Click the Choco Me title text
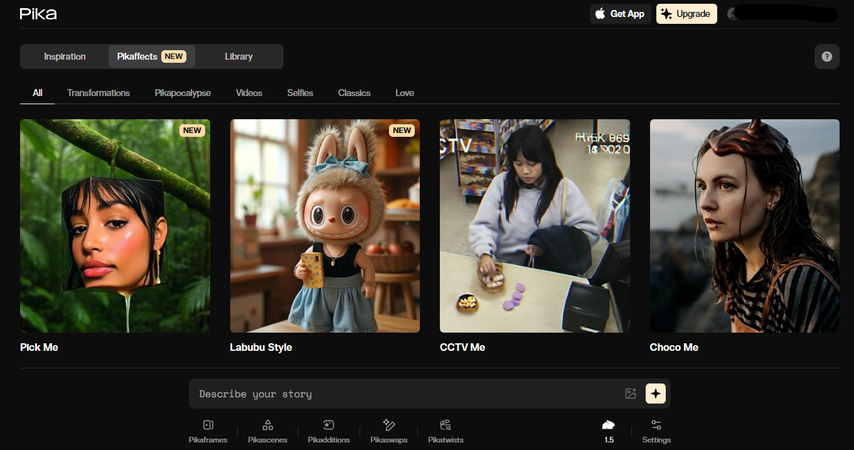 (674, 348)
